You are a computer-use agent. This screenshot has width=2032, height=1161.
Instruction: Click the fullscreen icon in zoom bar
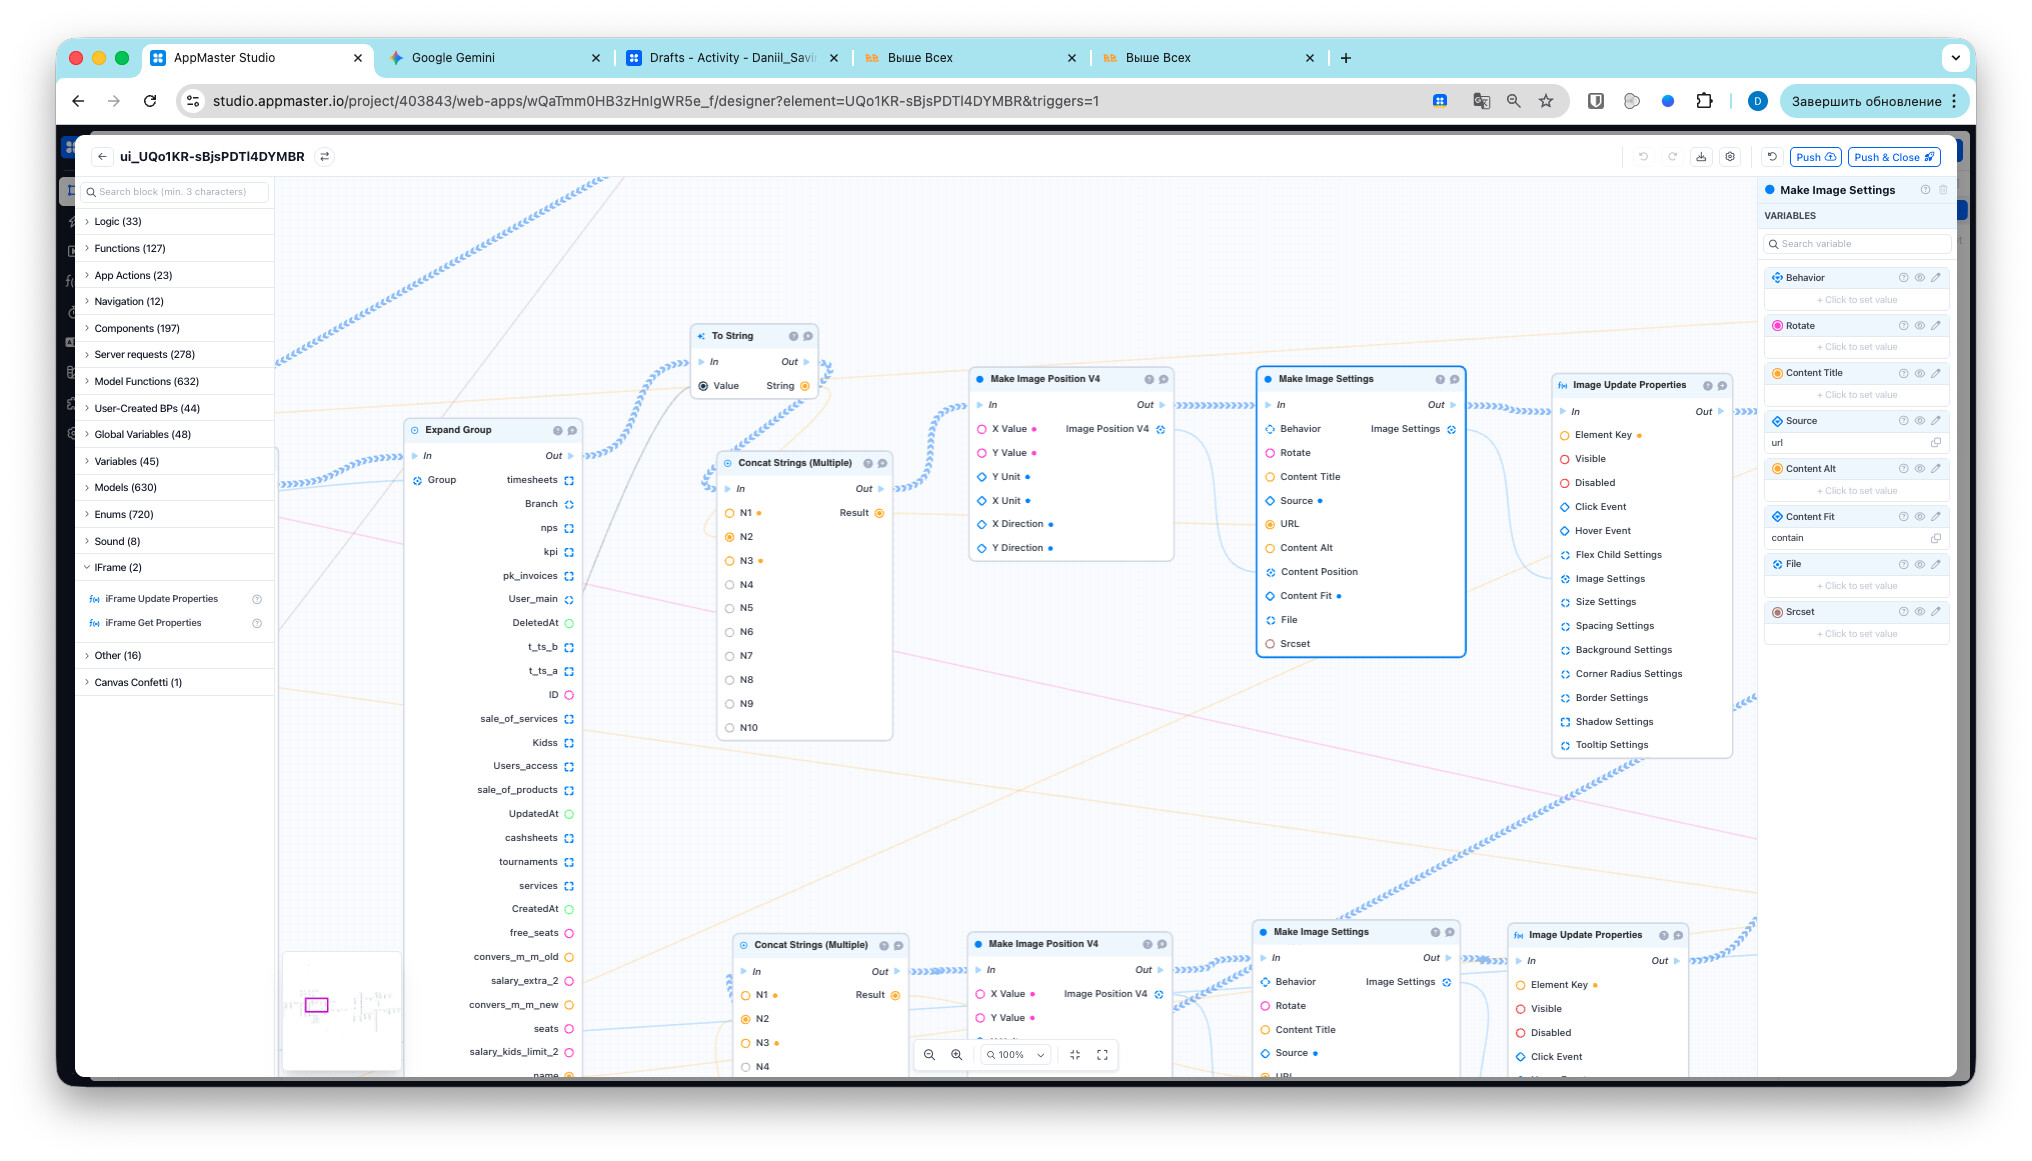1102,1055
